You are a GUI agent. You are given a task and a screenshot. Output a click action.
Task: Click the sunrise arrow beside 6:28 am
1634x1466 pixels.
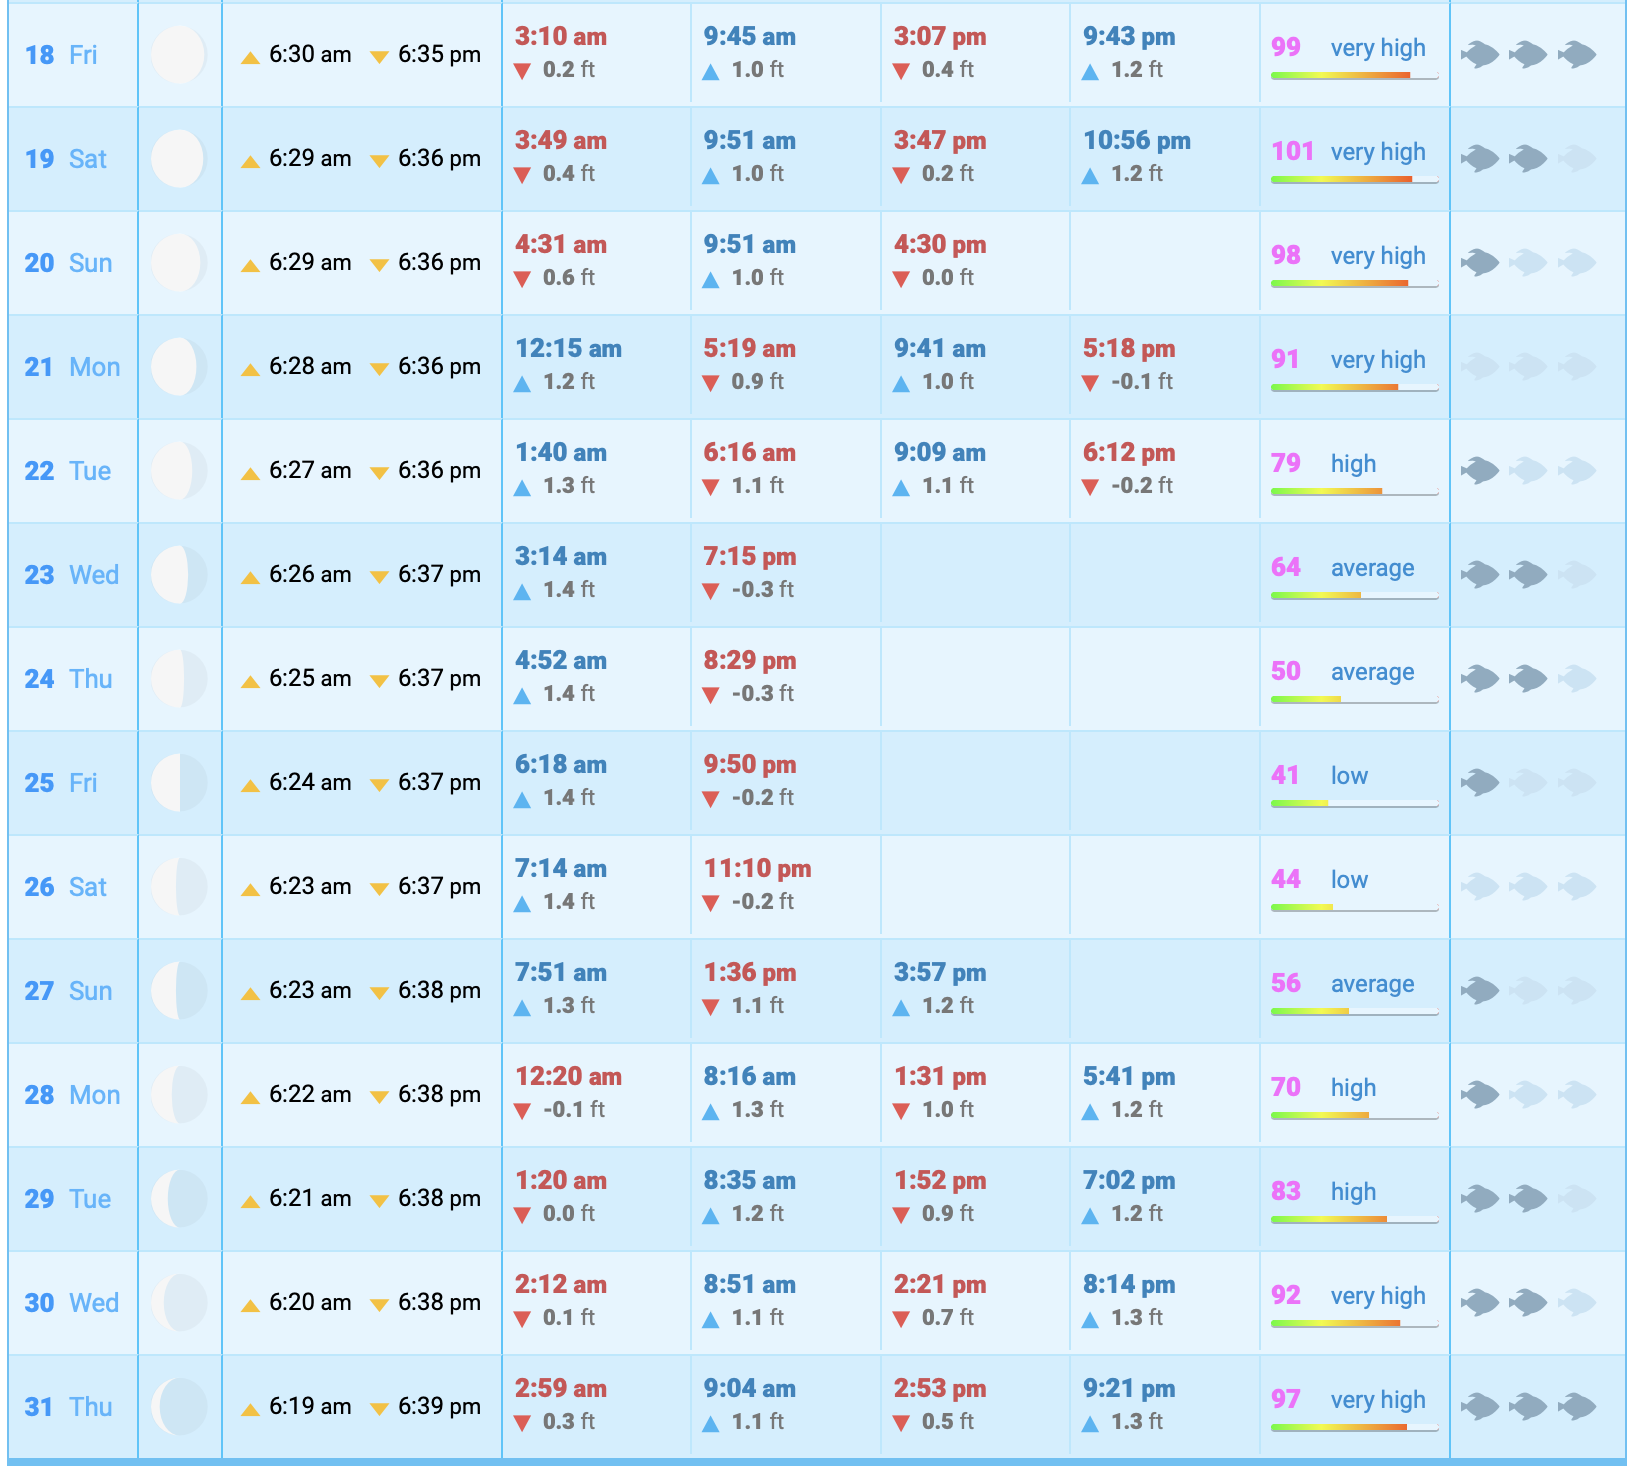click(250, 369)
